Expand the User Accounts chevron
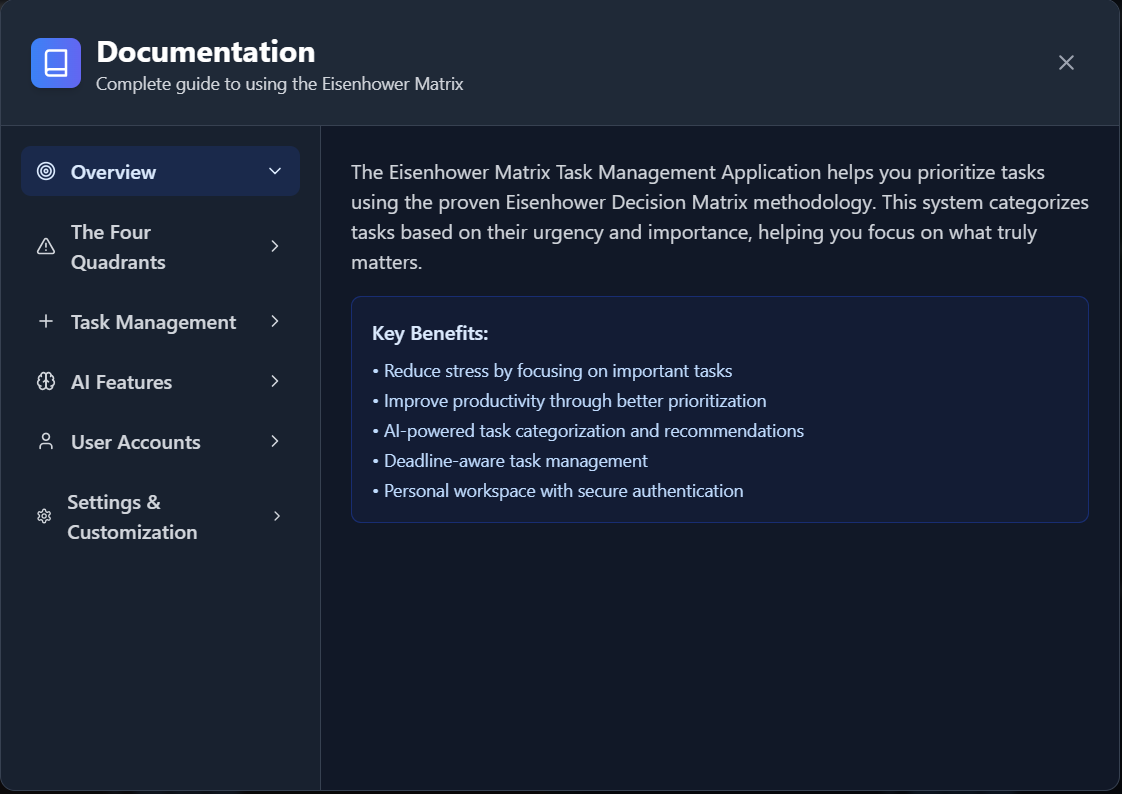Viewport: 1122px width, 794px height. (275, 441)
